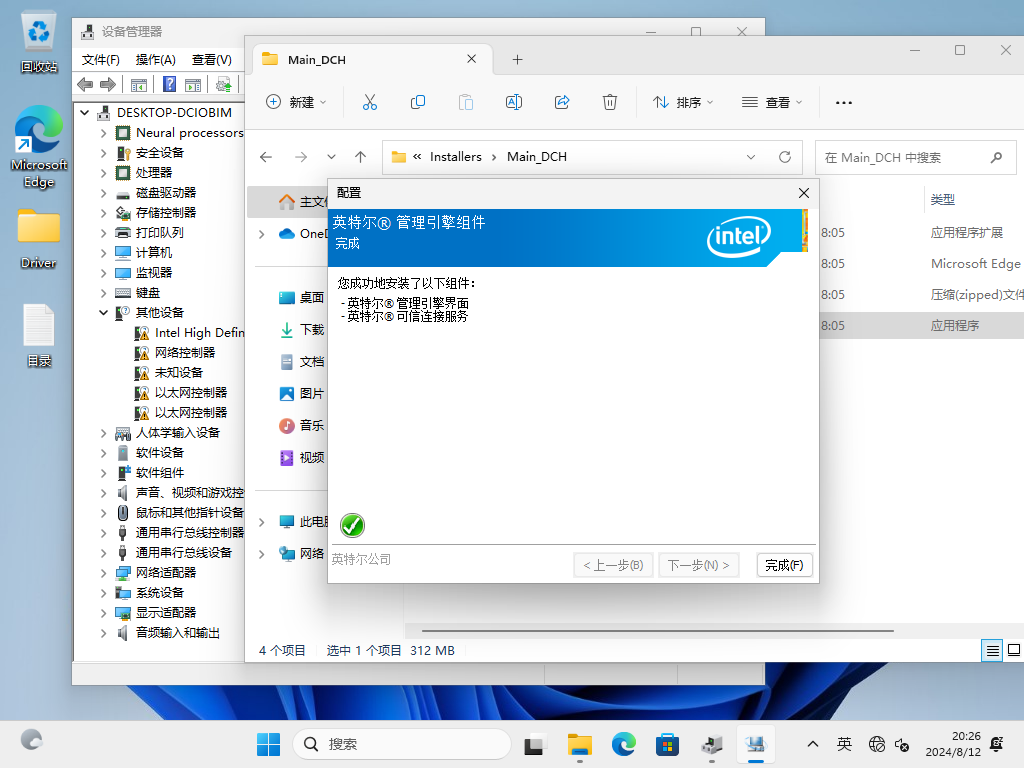Click the Share icon in Explorer toolbar
The height and width of the screenshot is (768, 1024).
[x=562, y=102]
